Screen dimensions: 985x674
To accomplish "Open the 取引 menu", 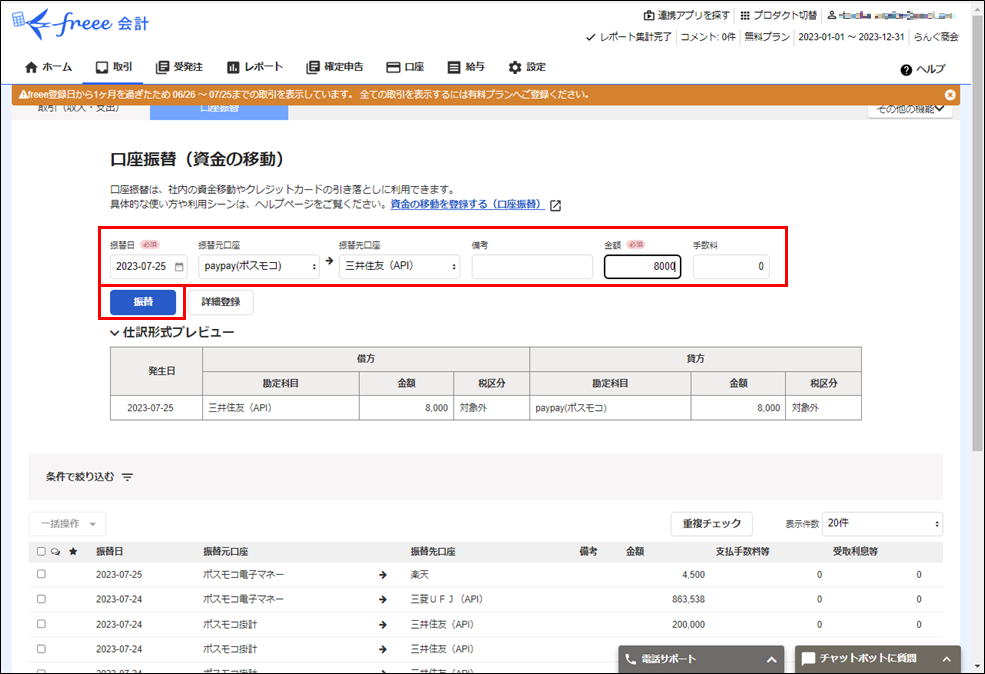I will tap(114, 67).
